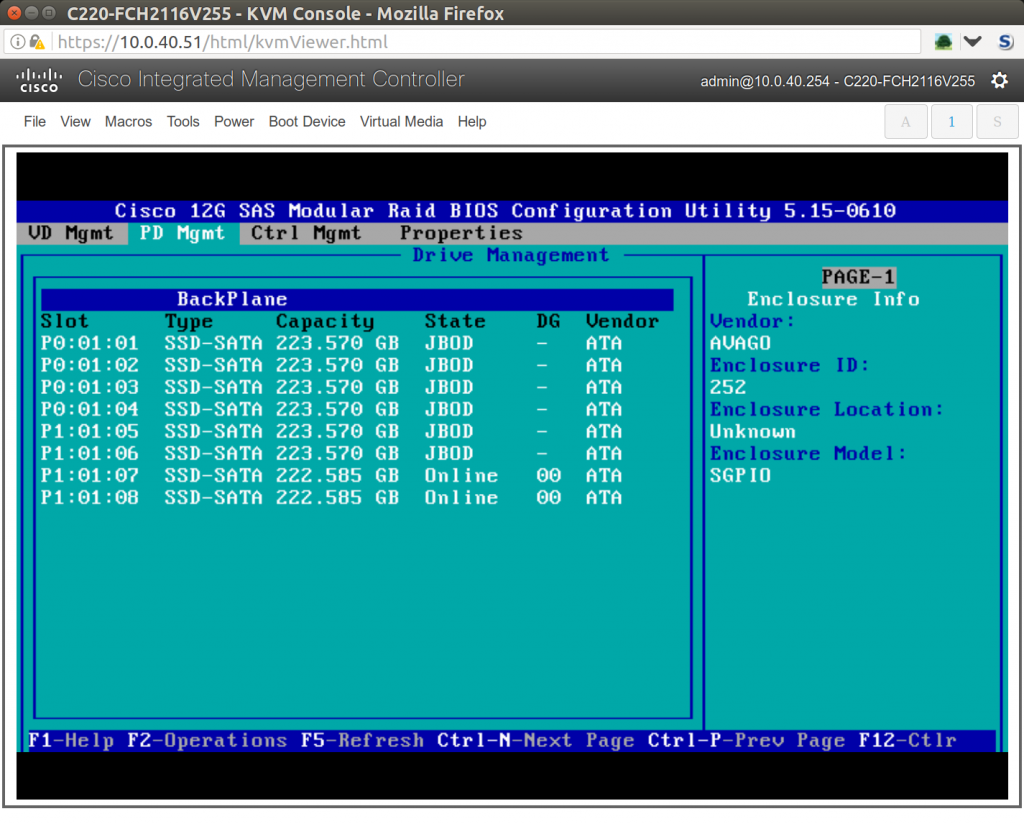Viewport: 1024px width, 824px height.
Task: Open the Virtual Media menu
Action: [401, 121]
